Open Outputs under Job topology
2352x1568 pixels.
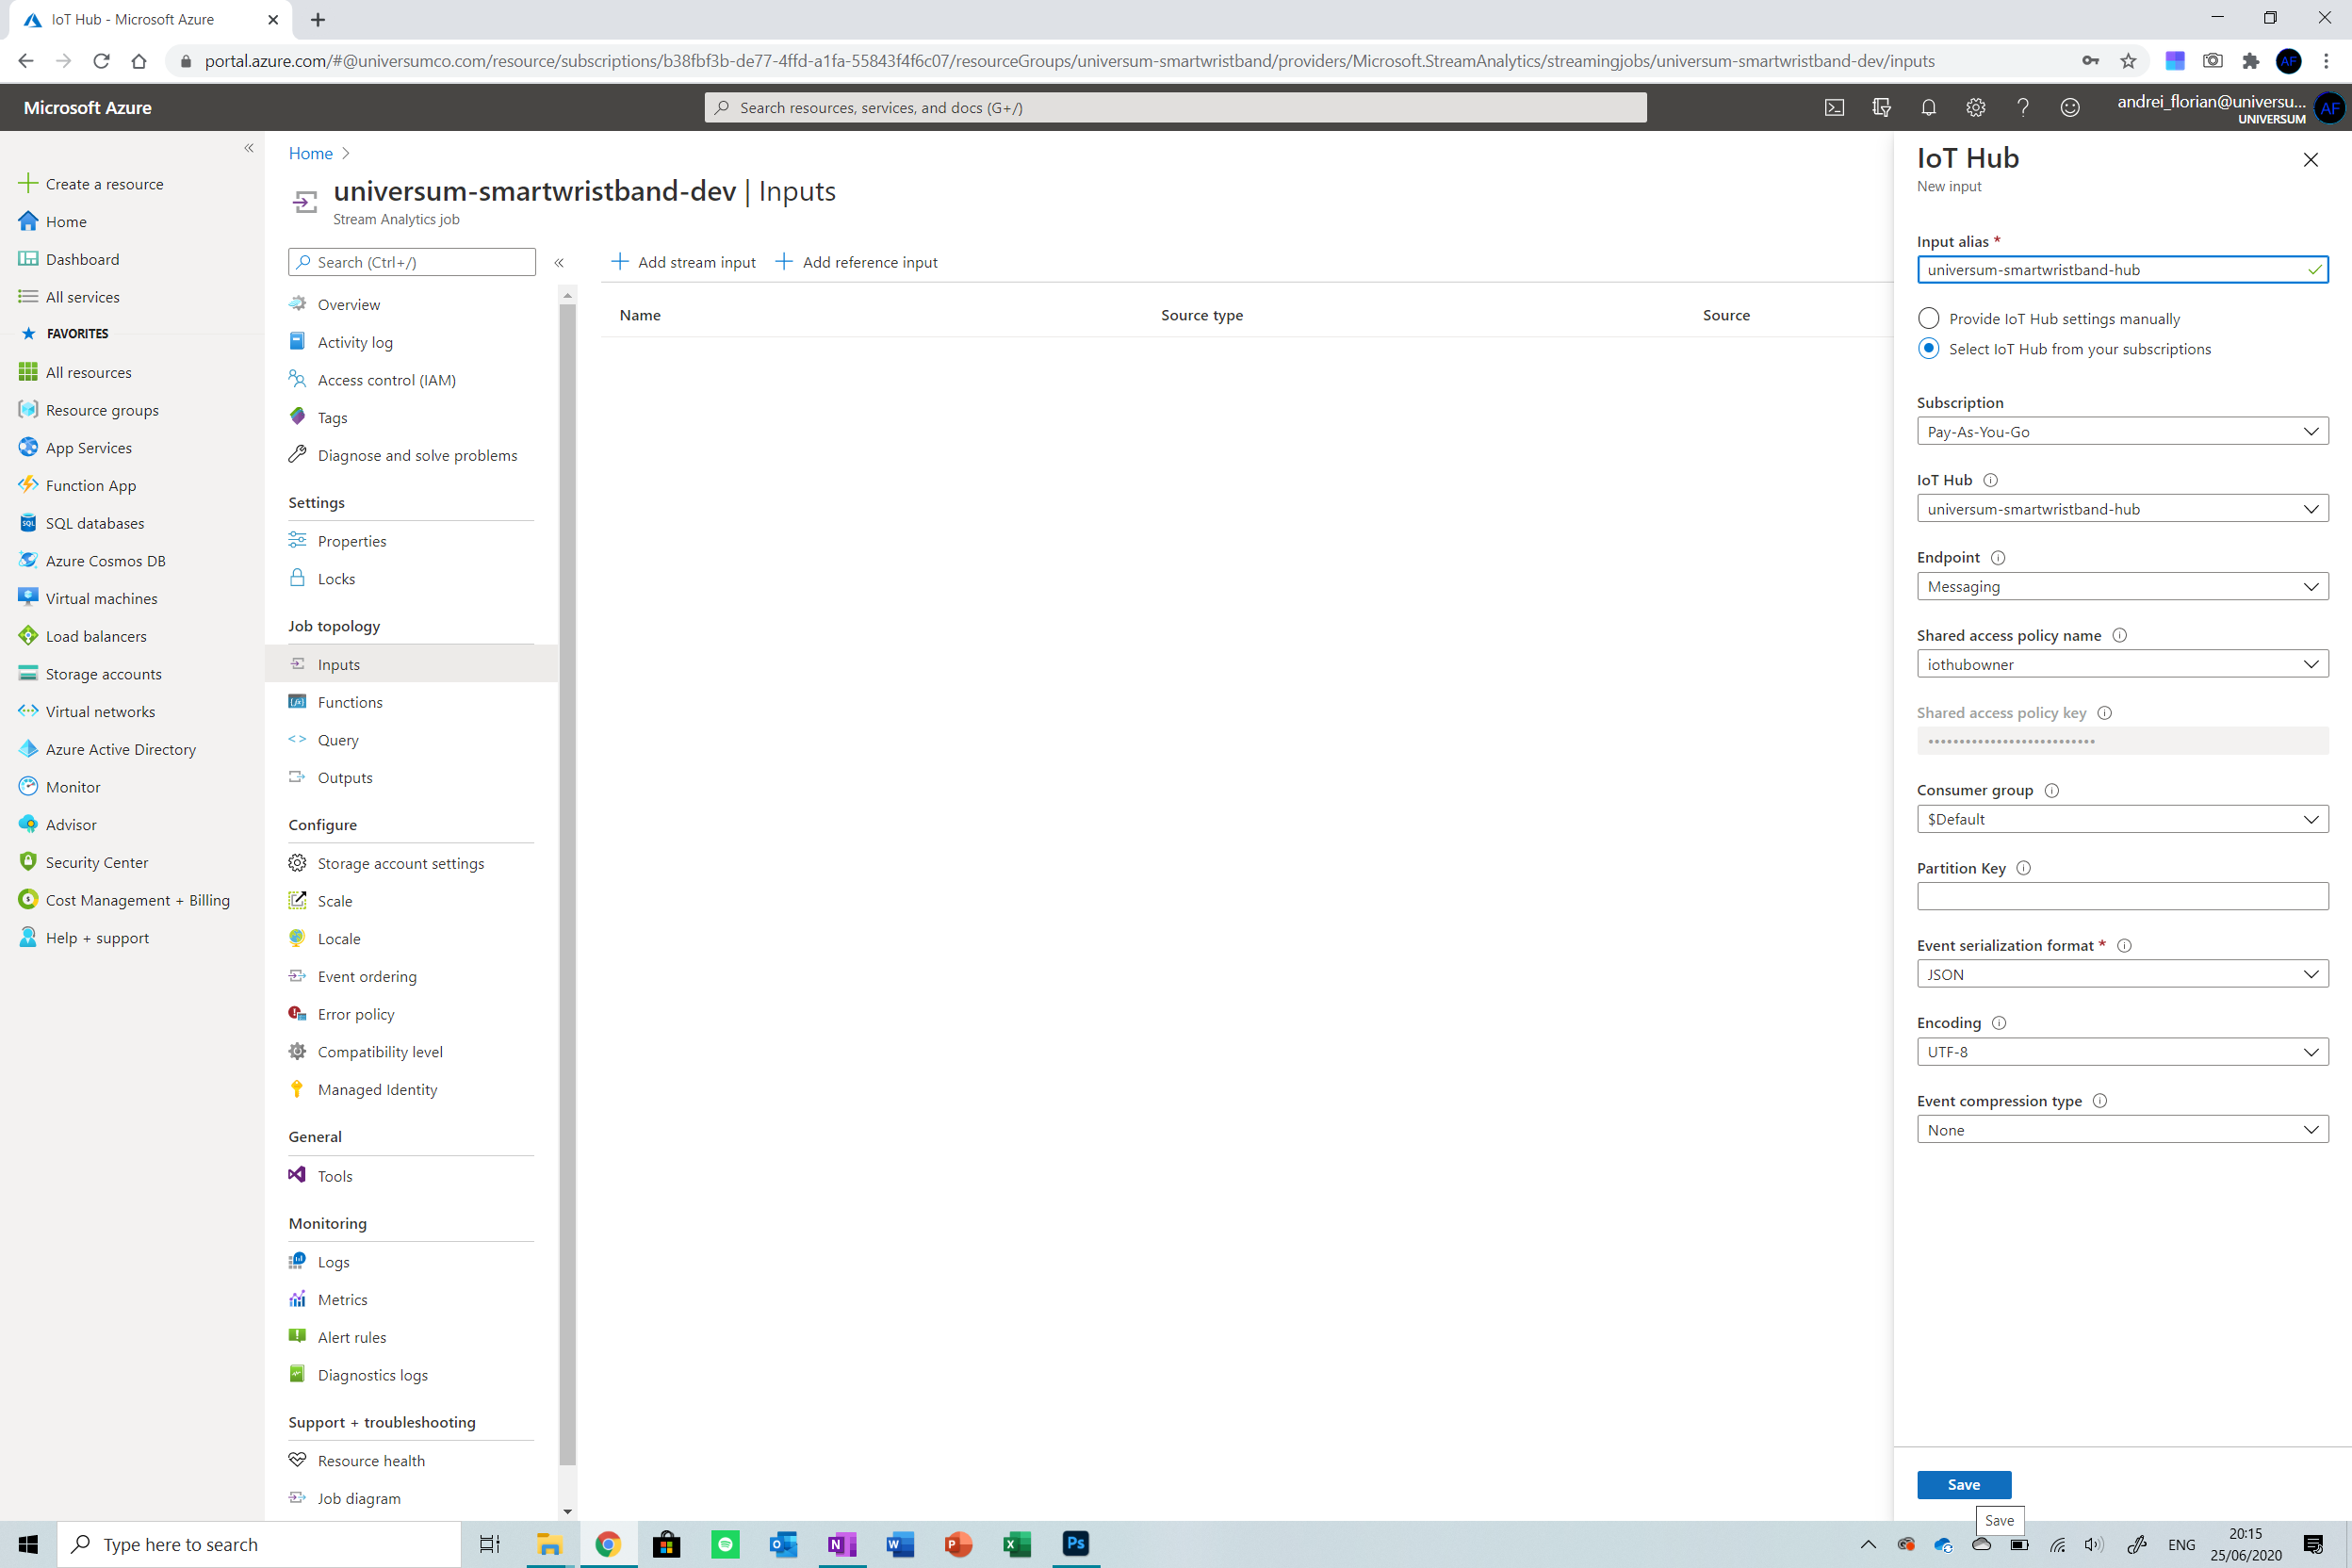point(344,778)
